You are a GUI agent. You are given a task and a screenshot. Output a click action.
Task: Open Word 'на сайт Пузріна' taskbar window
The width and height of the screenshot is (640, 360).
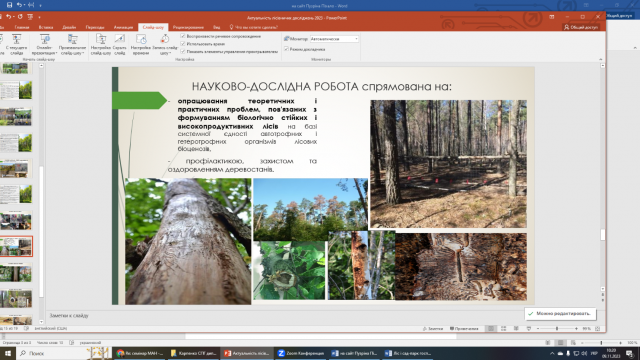354,353
